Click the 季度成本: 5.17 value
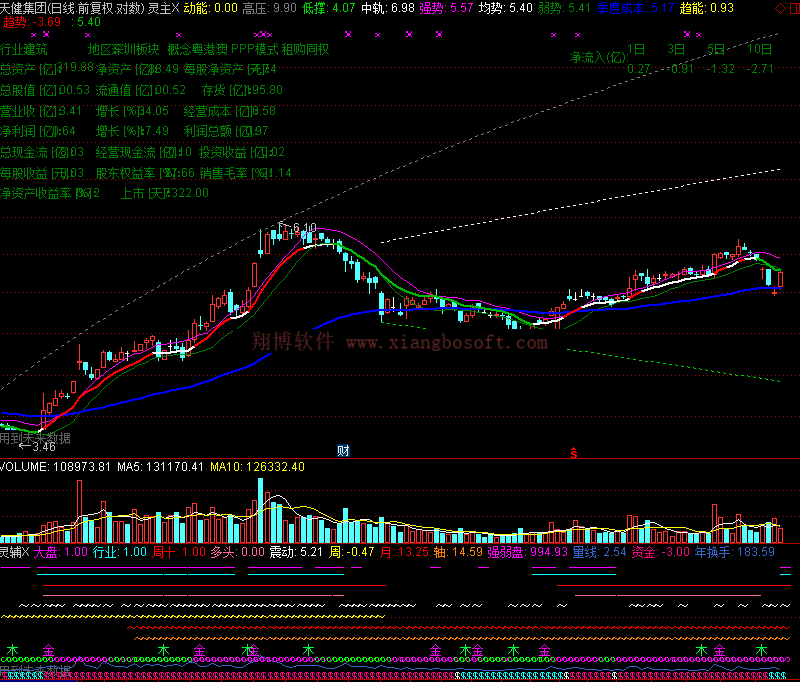Screen dimensions: 800x682 [635, 8]
